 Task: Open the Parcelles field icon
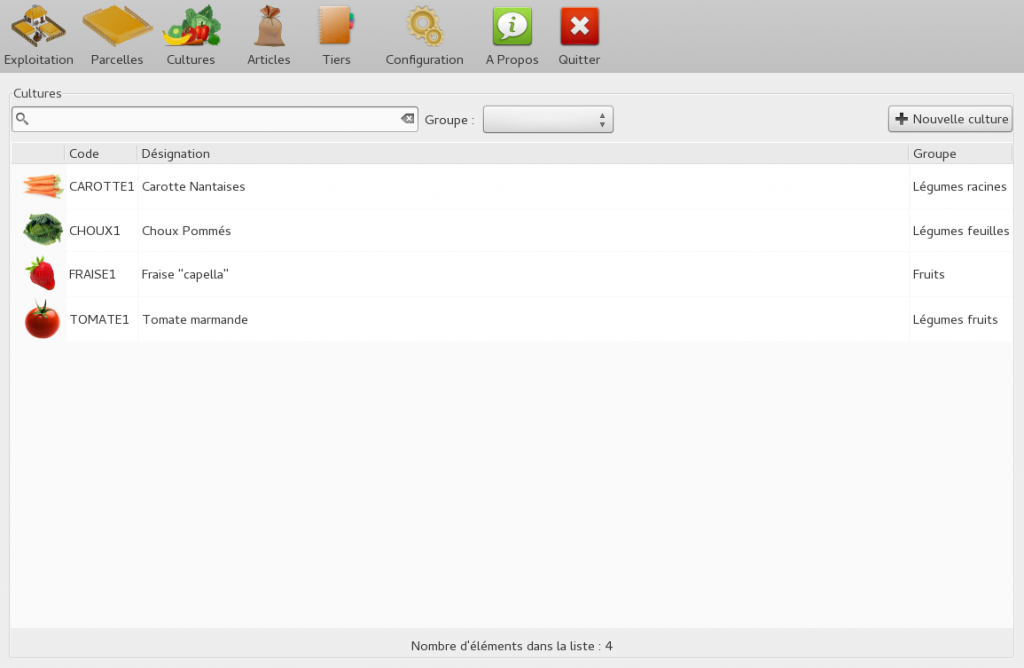117,26
